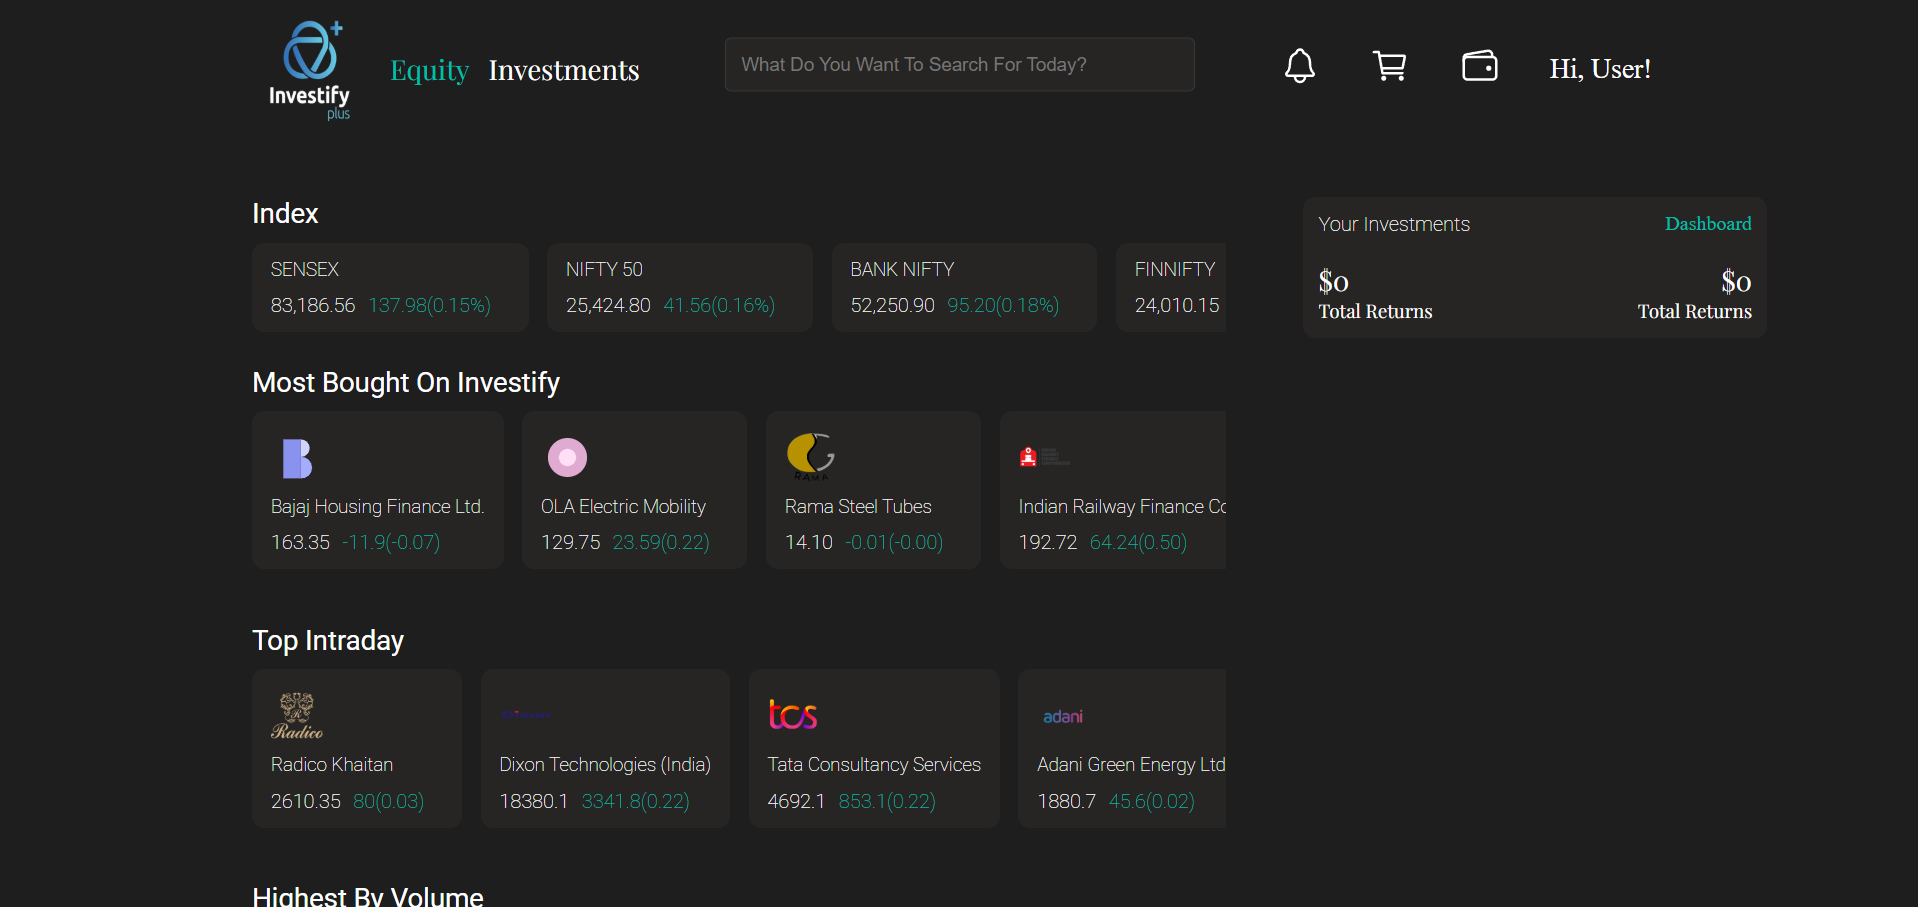Switch to the Equity tab
The image size is (1918, 907).
coord(429,70)
